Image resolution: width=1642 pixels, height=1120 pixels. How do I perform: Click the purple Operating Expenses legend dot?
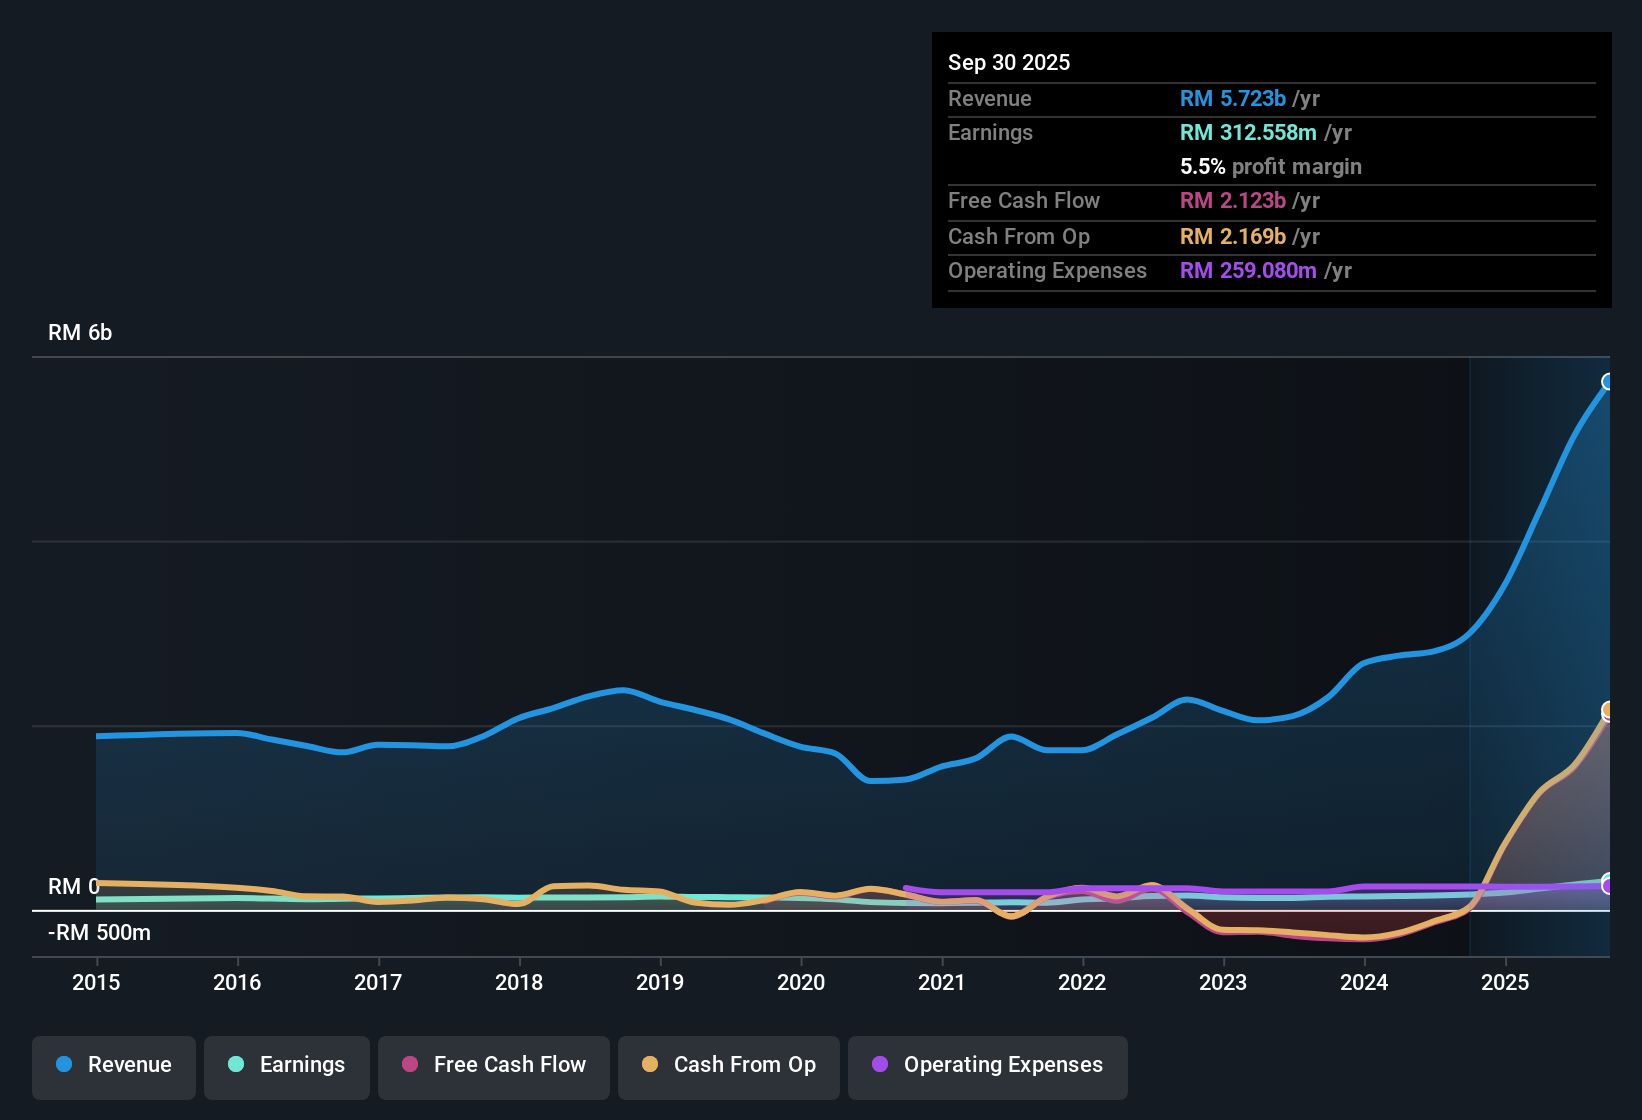pos(879,1065)
